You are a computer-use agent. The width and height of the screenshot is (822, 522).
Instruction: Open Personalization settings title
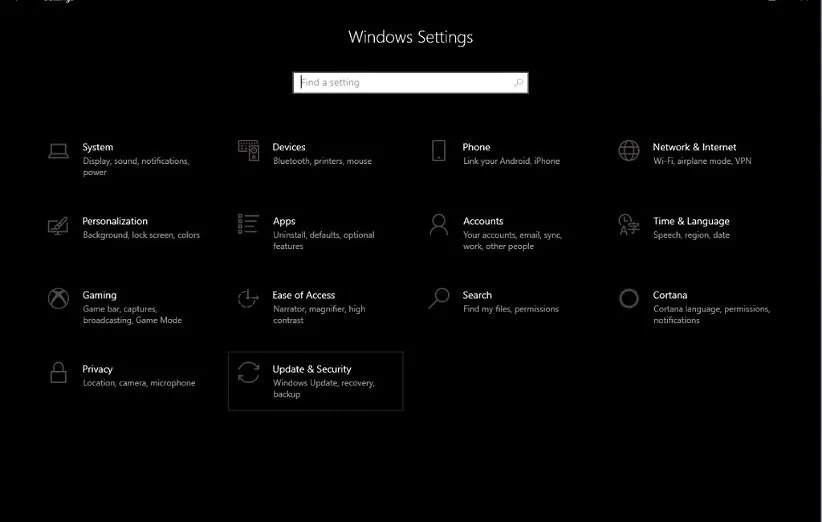(x=115, y=221)
